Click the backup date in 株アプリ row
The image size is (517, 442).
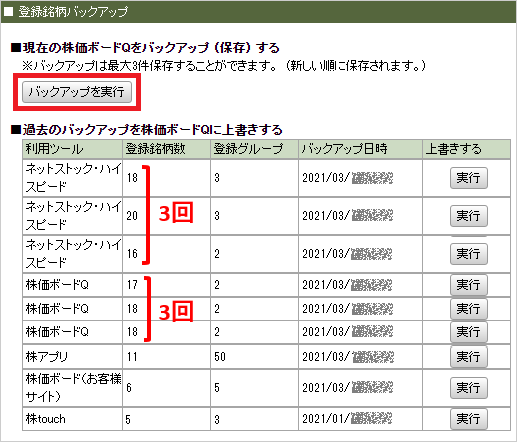pos(348,357)
